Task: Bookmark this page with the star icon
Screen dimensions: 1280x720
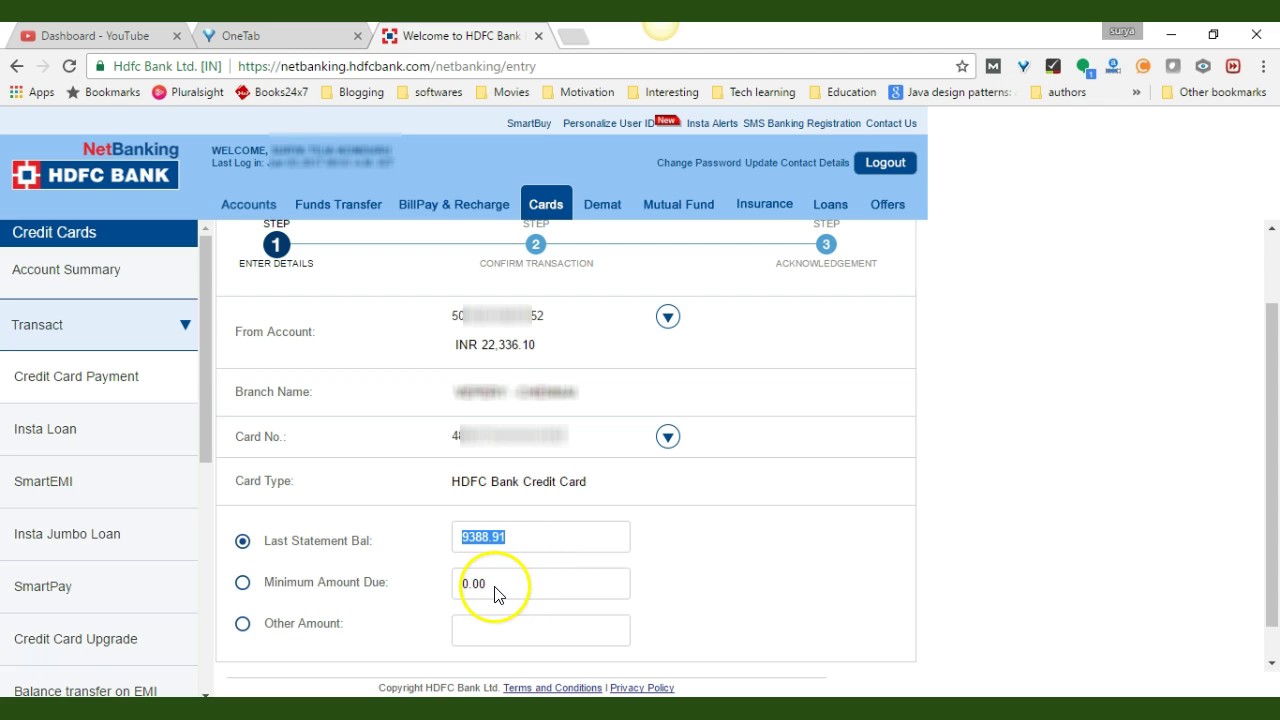Action: pos(962,66)
